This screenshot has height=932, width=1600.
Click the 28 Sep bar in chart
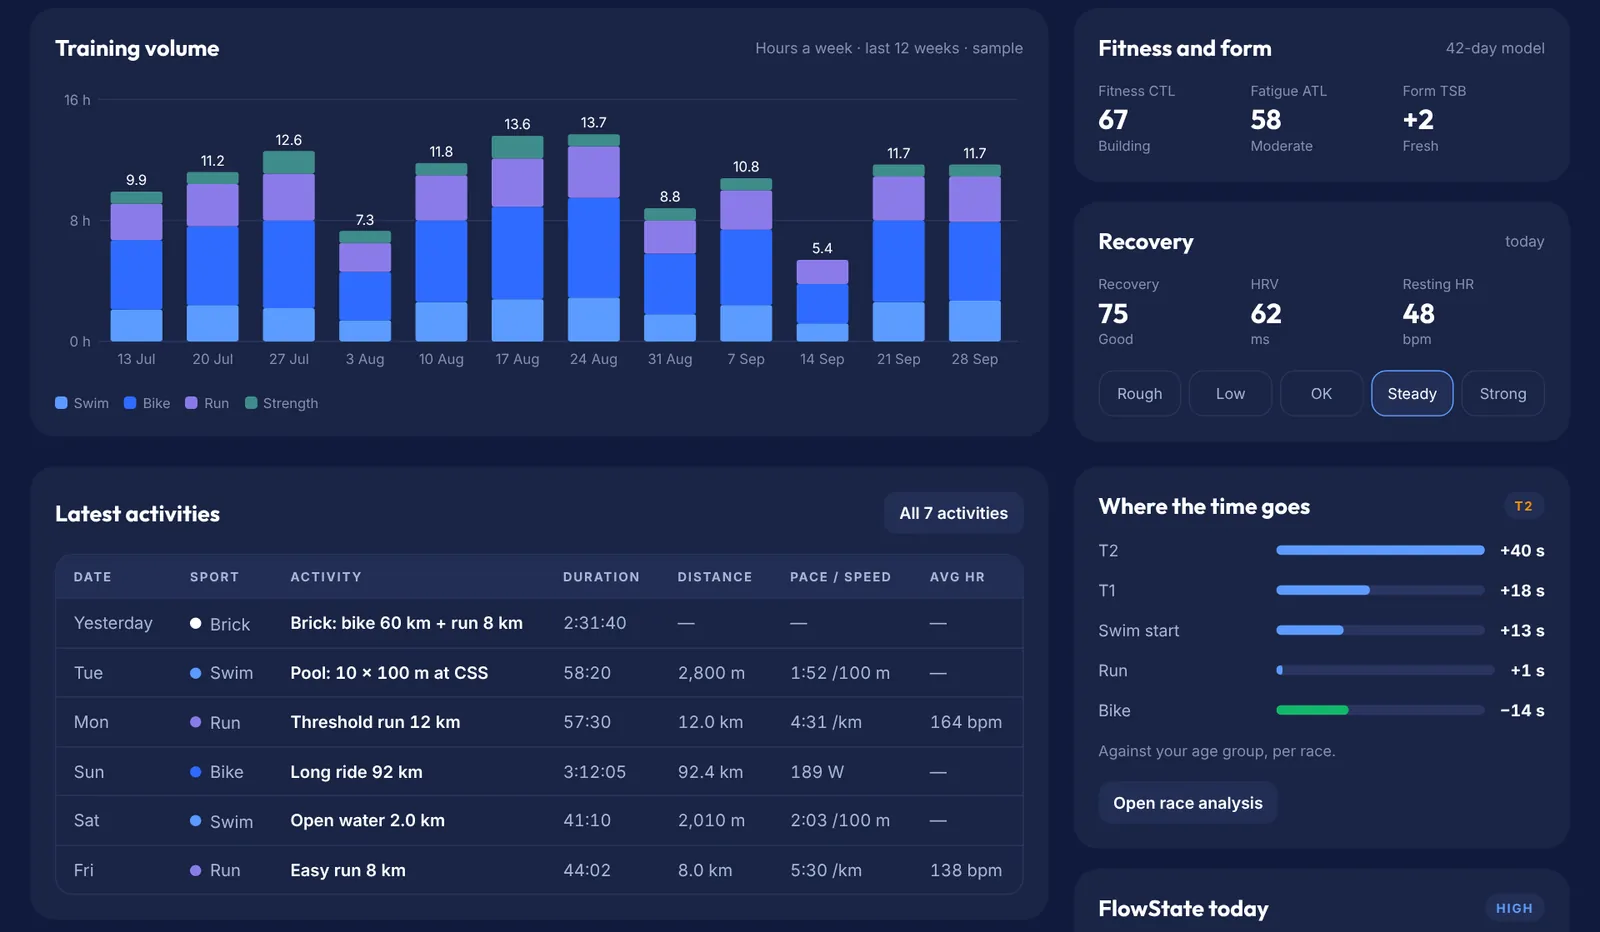click(x=975, y=253)
